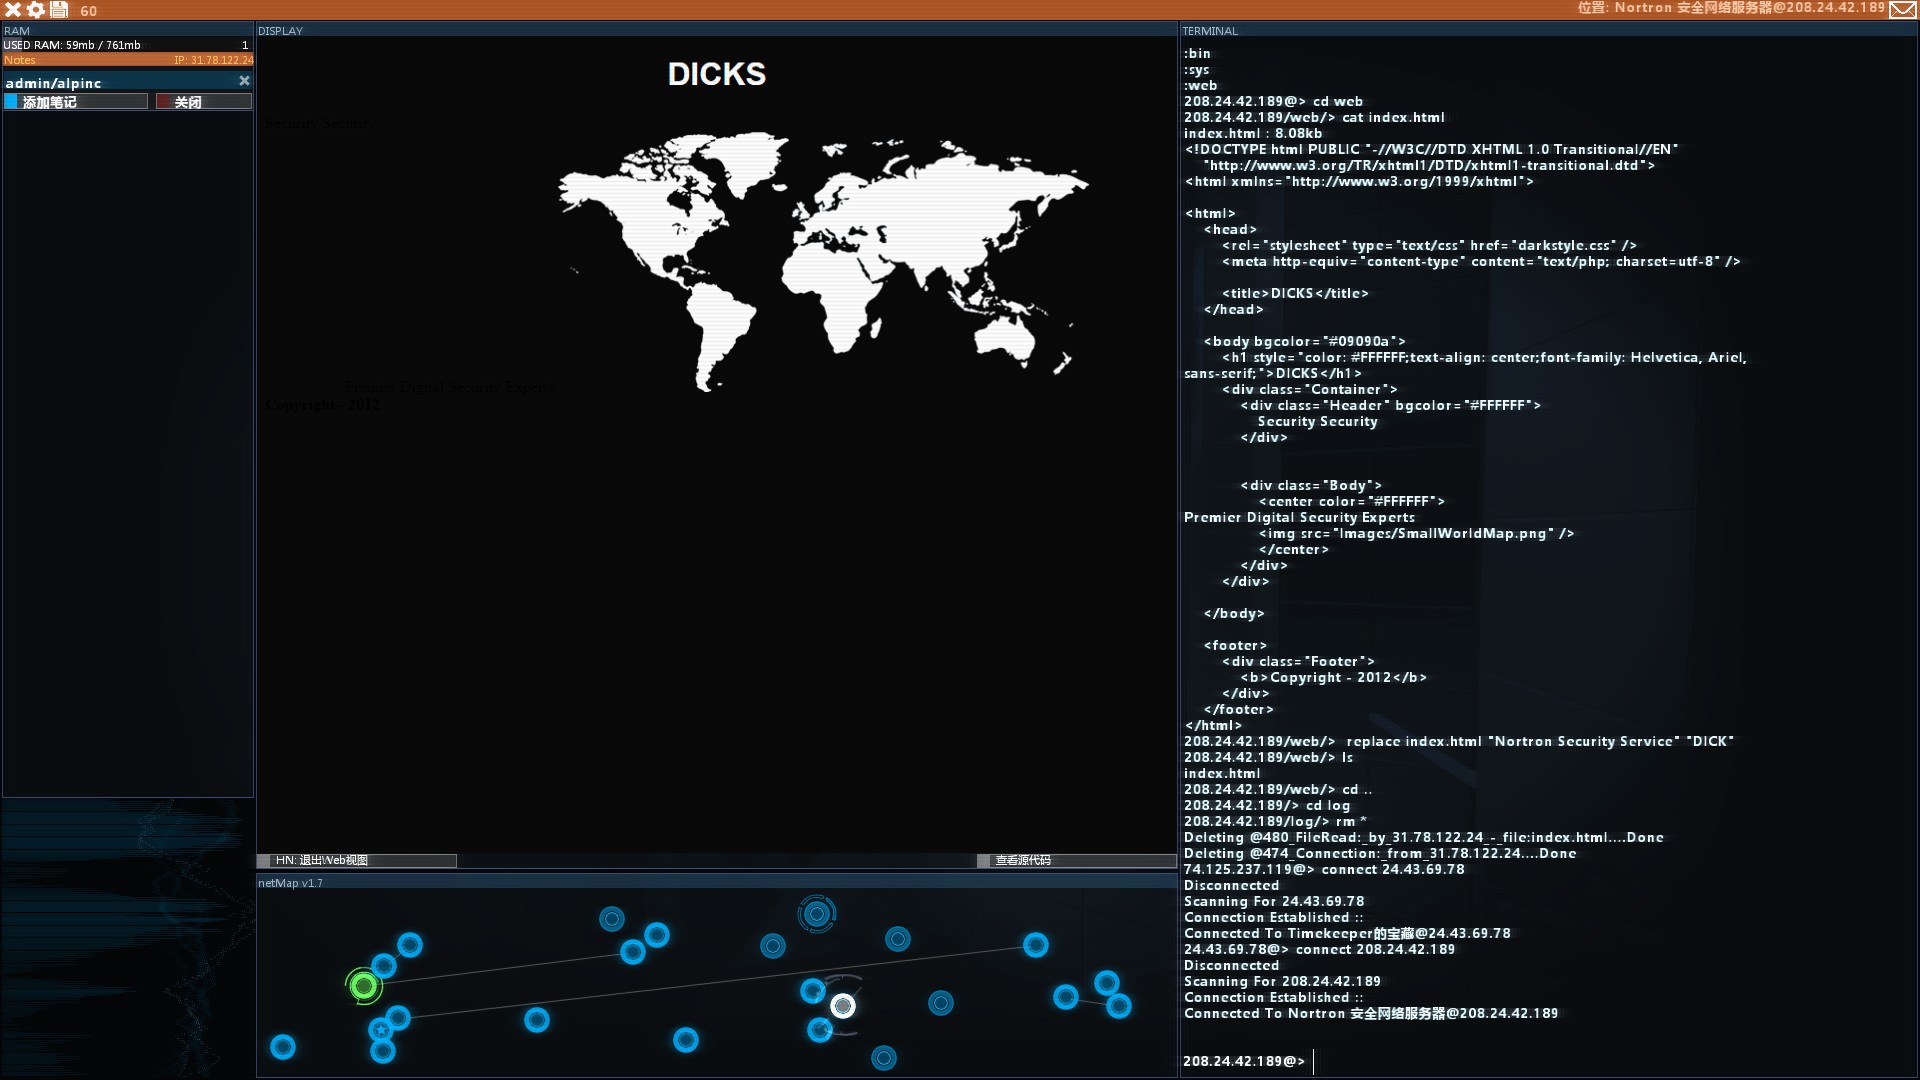The height and width of the screenshot is (1080, 1920).
Task: Click the floppy disk save icon
Action: click(x=59, y=10)
